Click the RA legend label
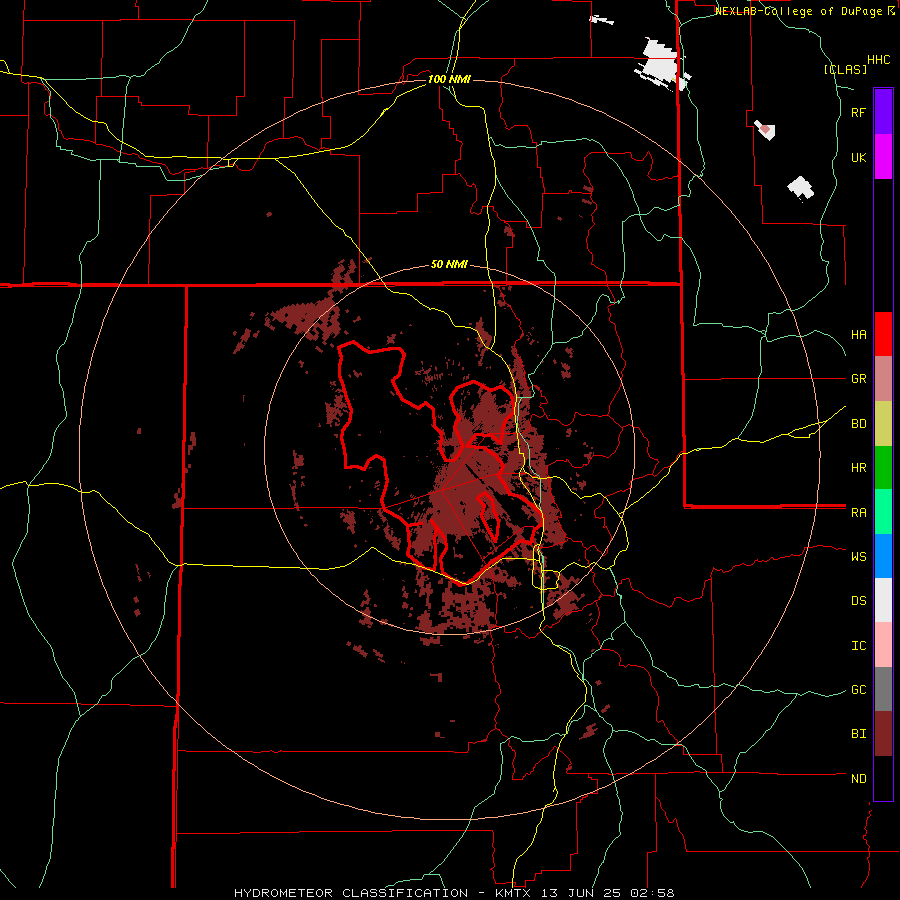This screenshot has width=900, height=900. (859, 513)
